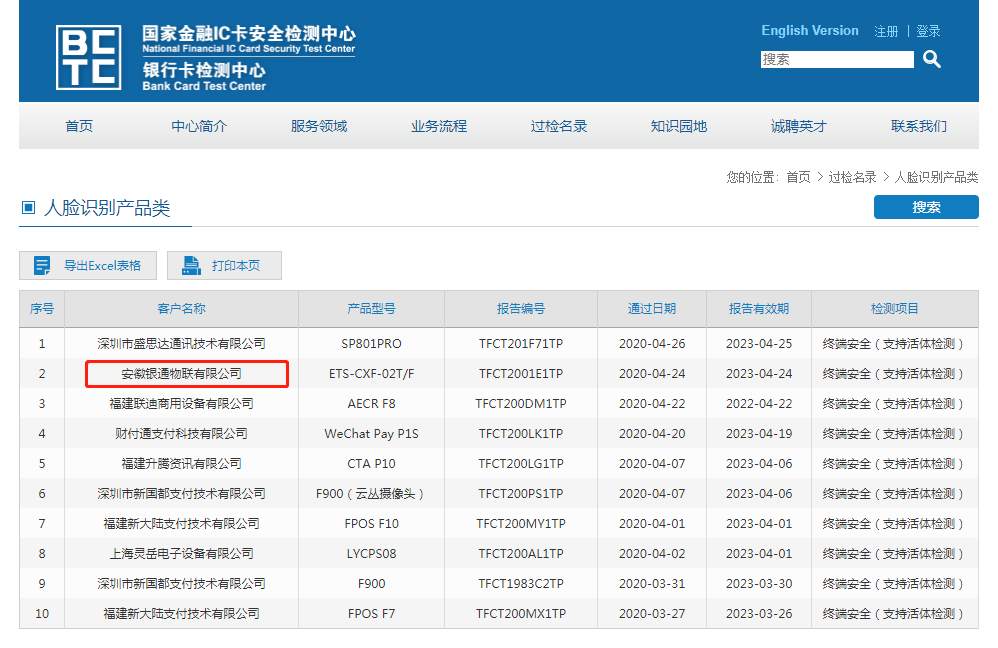Click the 注册 register link
Viewport: 998px width, 648px height.
[x=886, y=31]
